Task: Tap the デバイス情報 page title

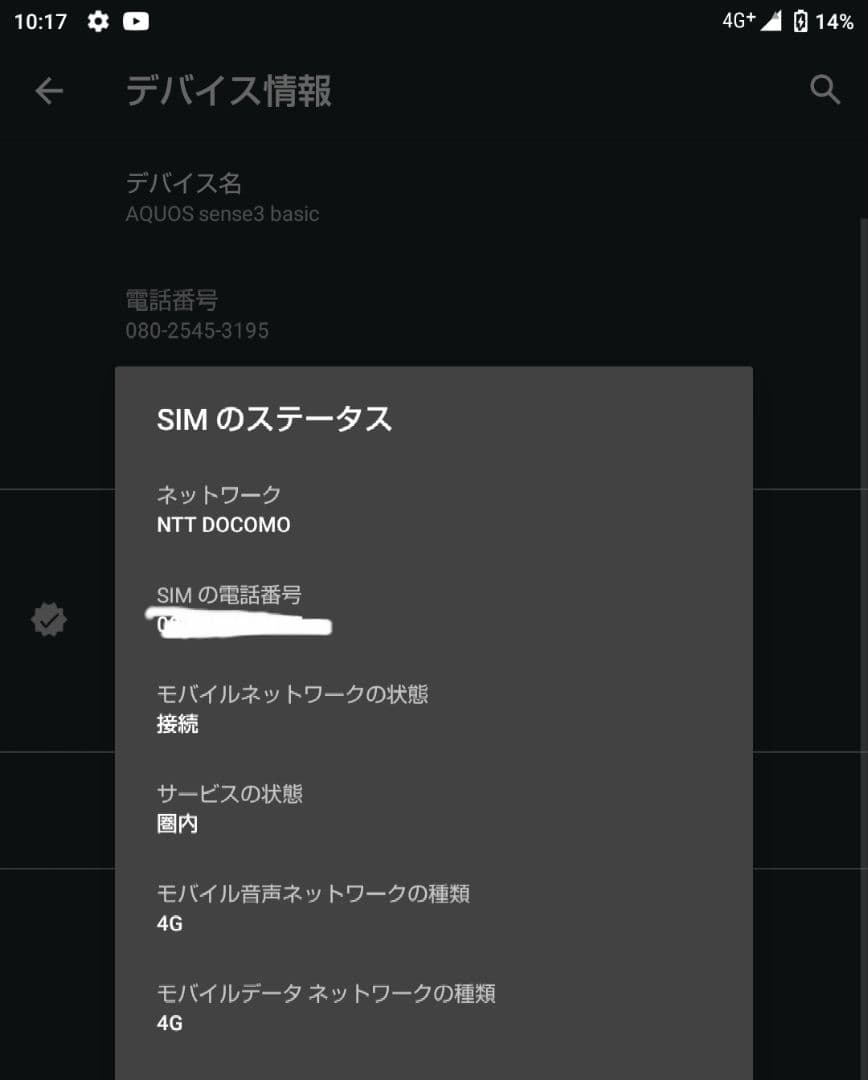Action: tap(229, 91)
